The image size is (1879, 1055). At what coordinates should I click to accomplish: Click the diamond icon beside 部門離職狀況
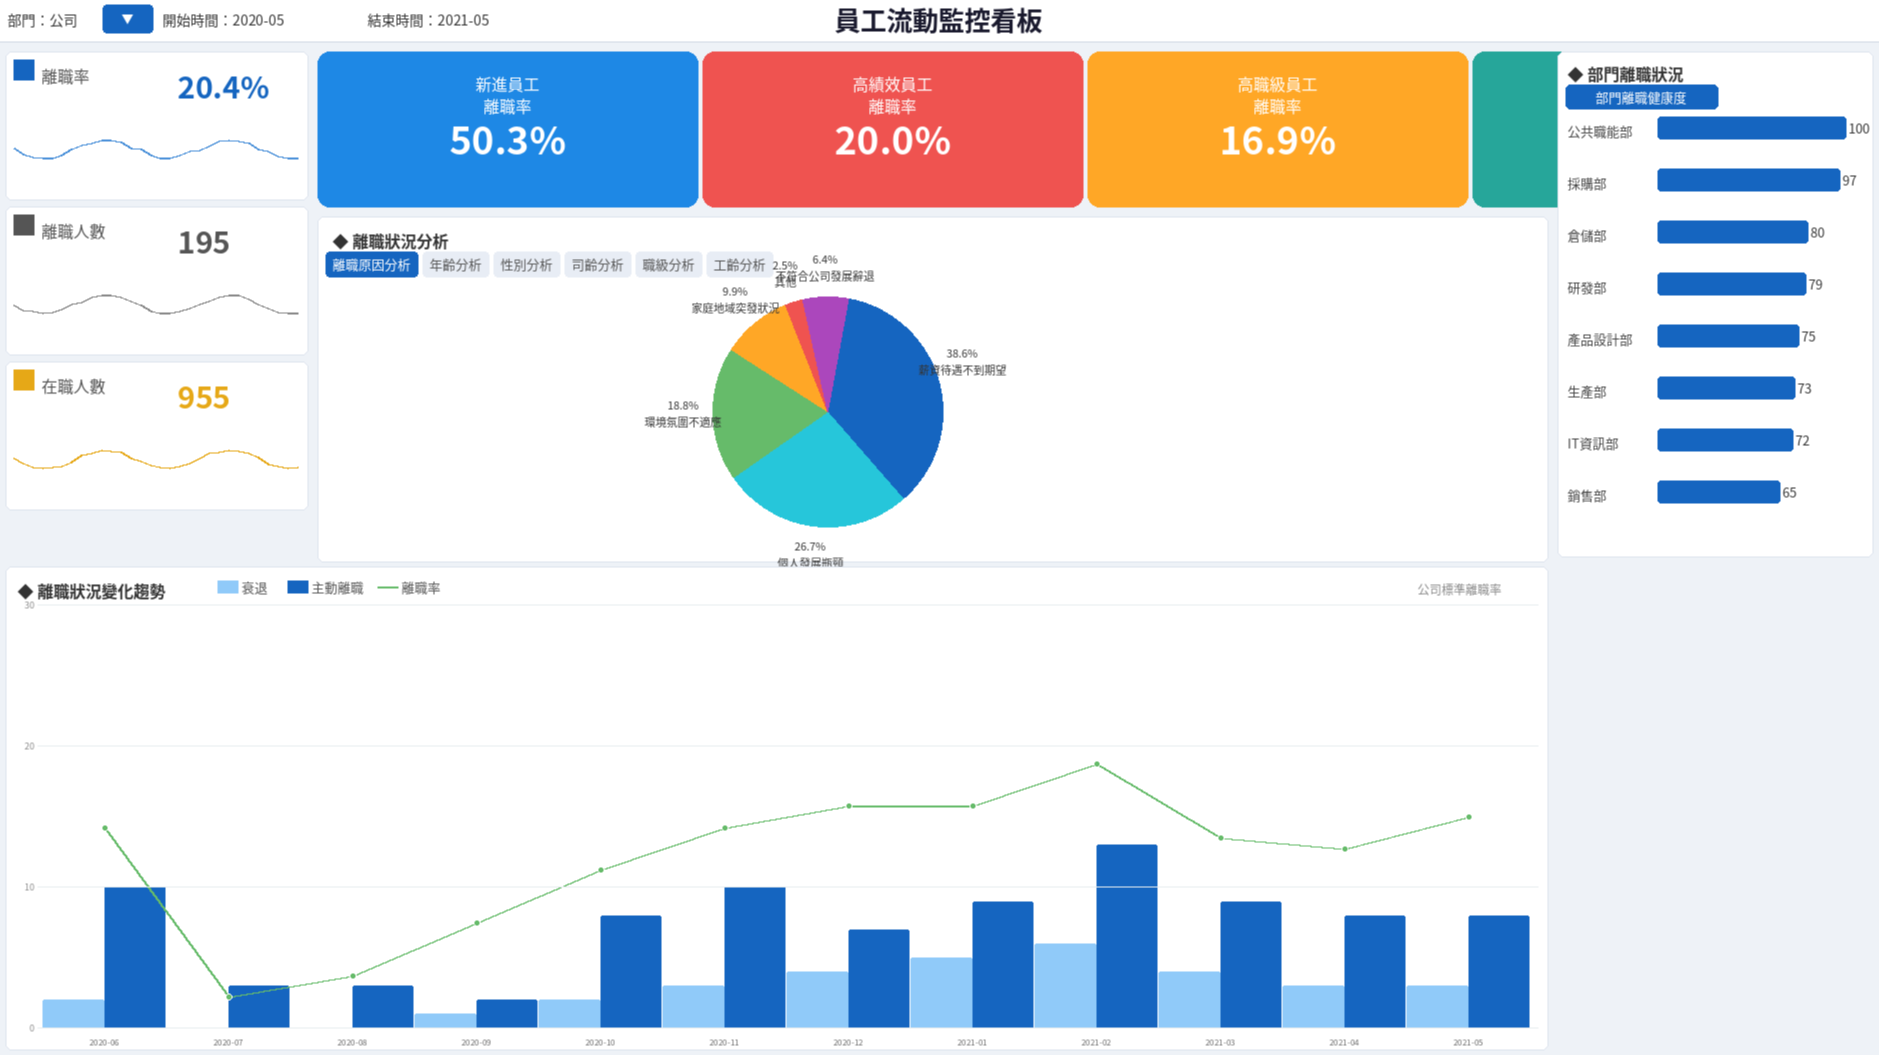pyautogui.click(x=1575, y=75)
